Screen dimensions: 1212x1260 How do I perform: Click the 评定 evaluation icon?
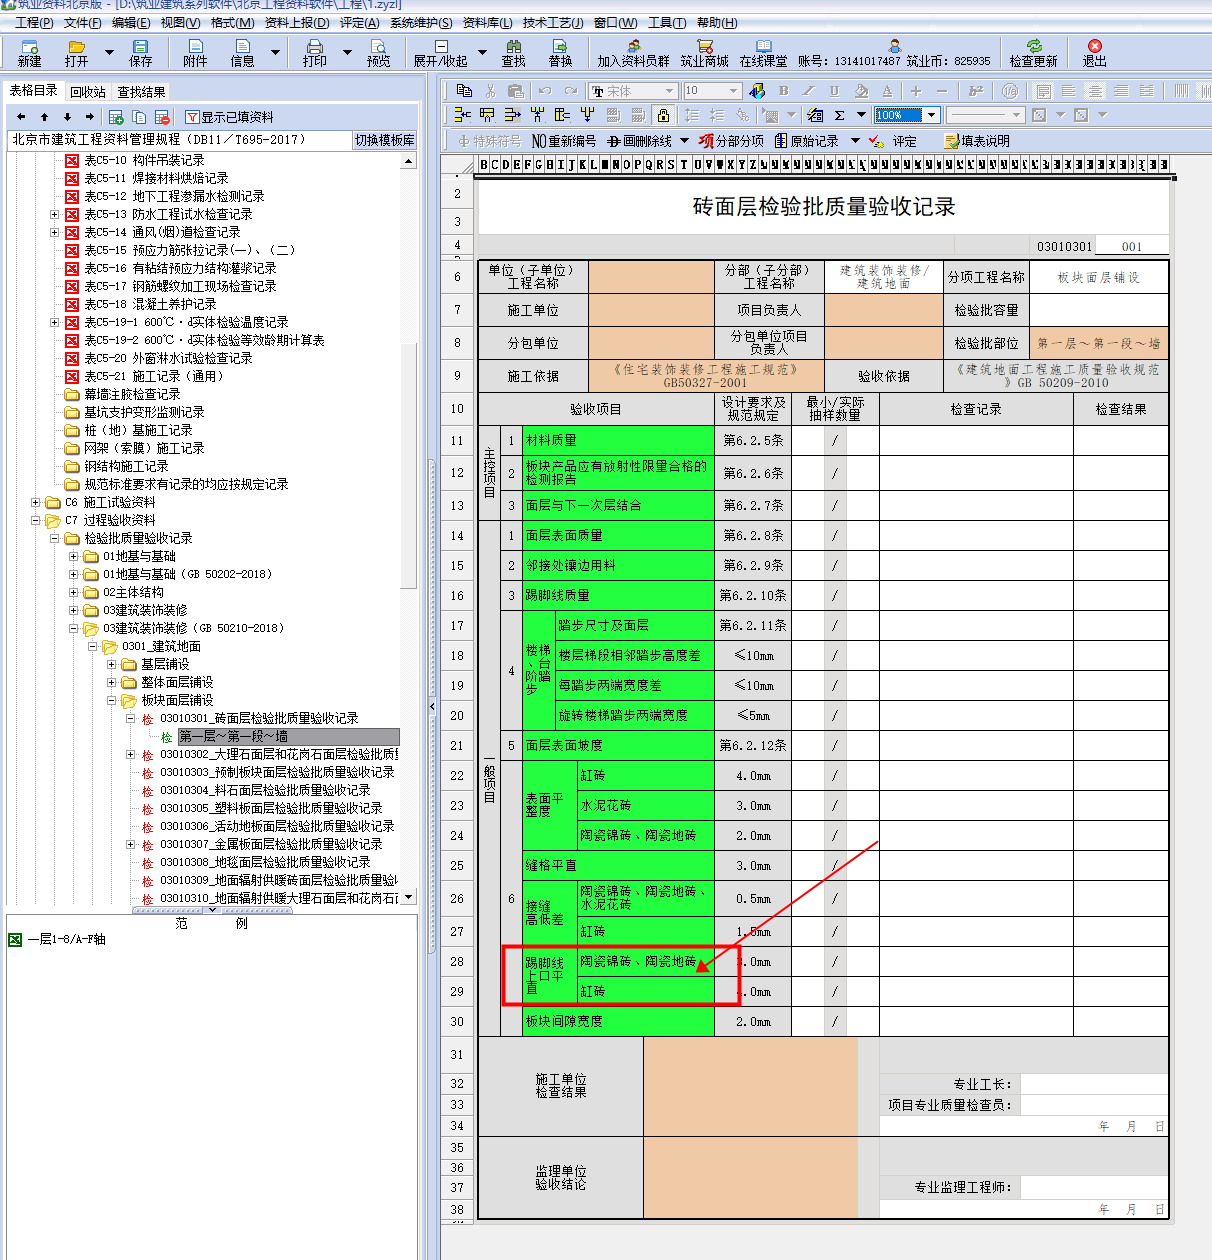click(893, 141)
